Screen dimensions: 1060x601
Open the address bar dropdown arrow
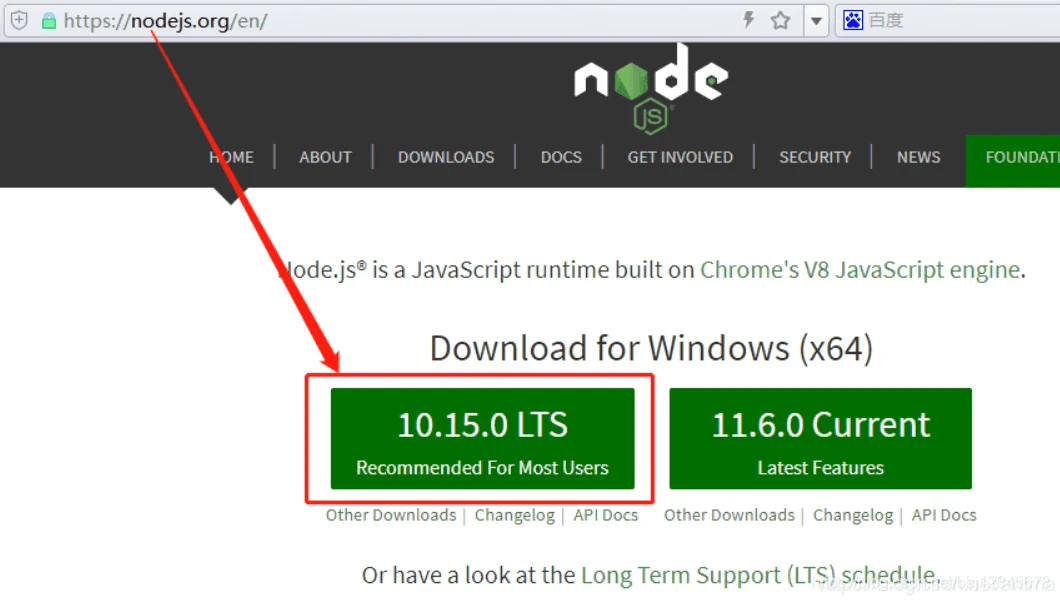pyautogui.click(x=816, y=21)
